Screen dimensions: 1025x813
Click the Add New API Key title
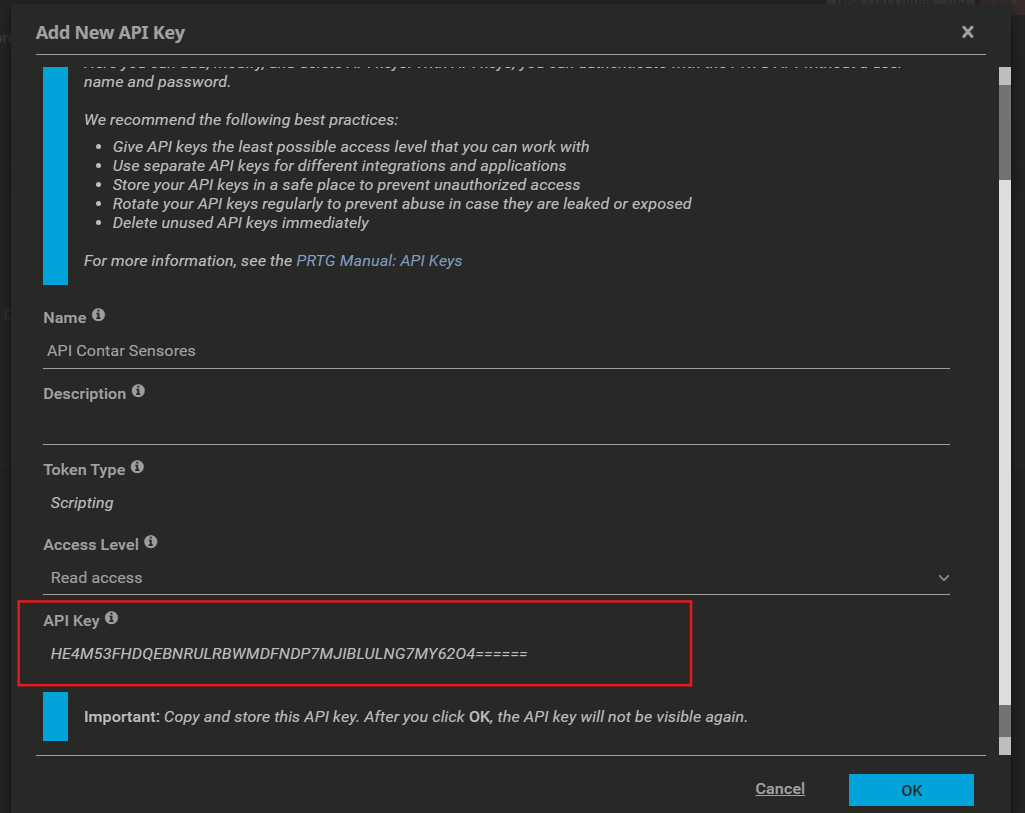110,33
